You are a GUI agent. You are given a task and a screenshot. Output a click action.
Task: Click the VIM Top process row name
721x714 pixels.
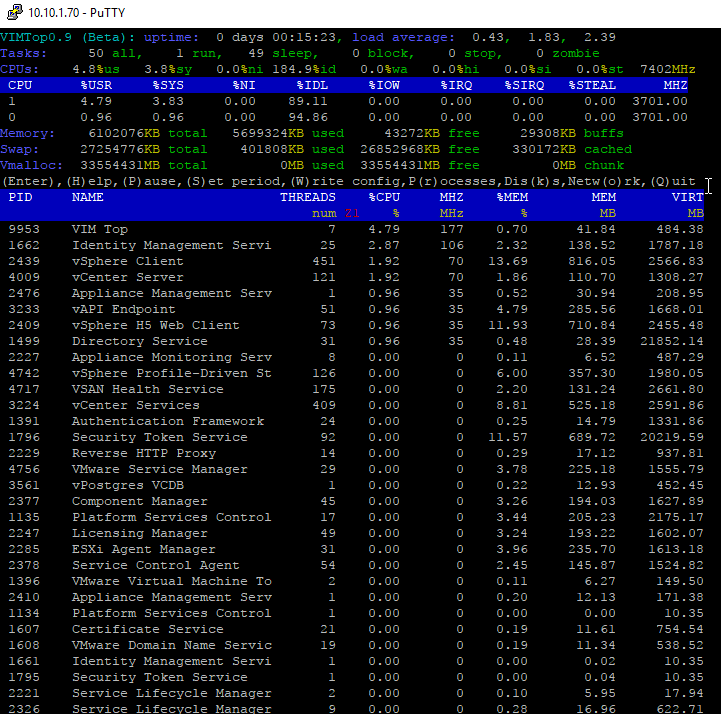click(x=100, y=229)
